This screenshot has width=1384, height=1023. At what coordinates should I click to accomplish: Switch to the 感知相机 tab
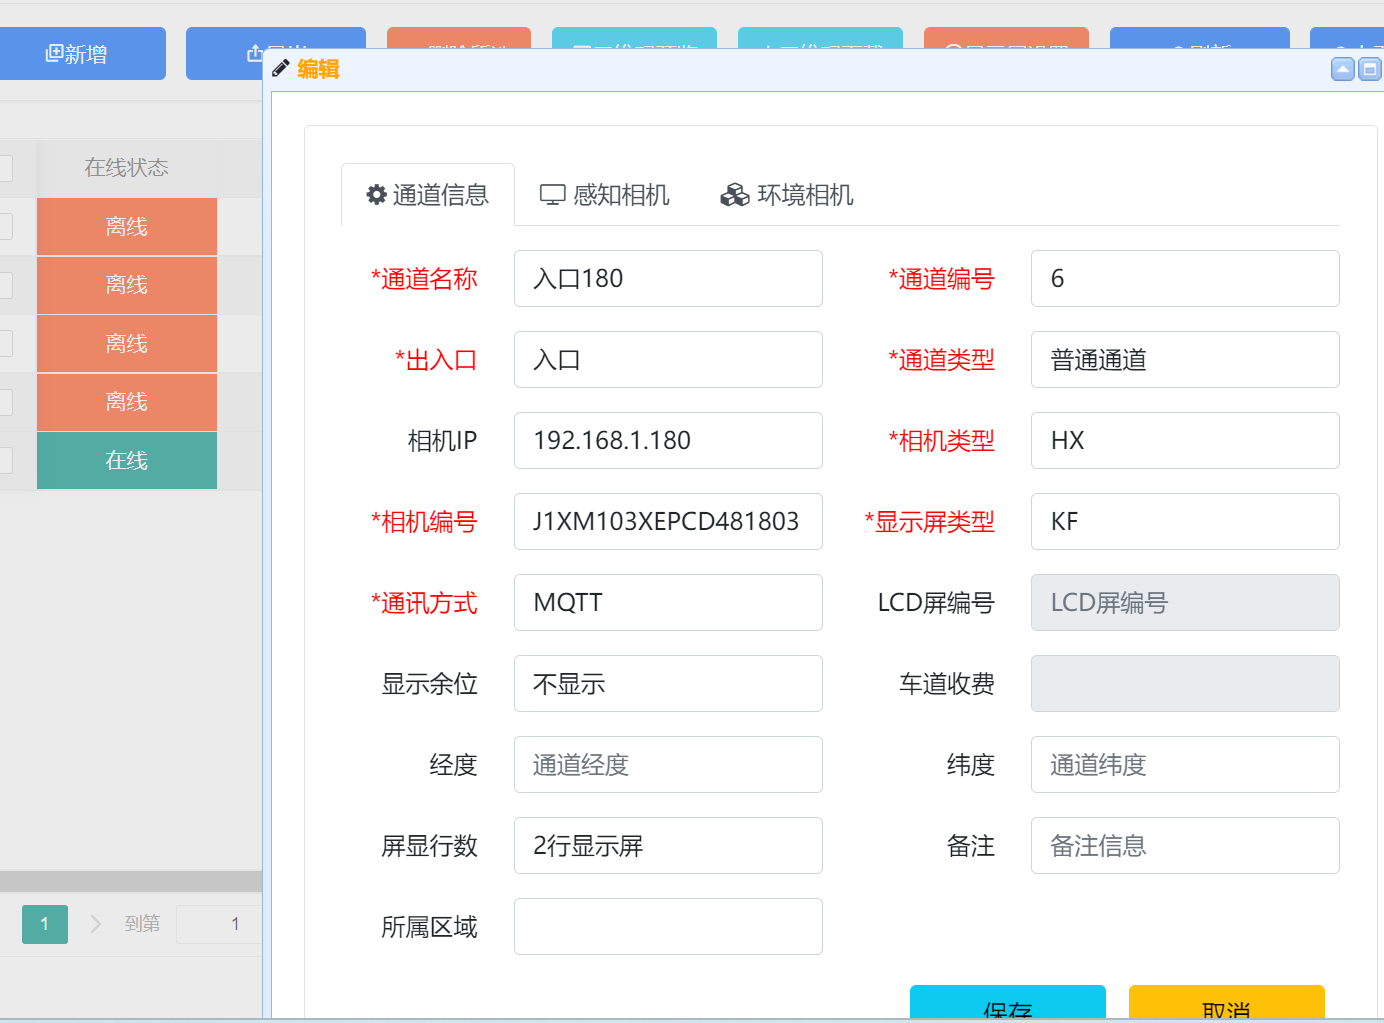click(x=605, y=195)
